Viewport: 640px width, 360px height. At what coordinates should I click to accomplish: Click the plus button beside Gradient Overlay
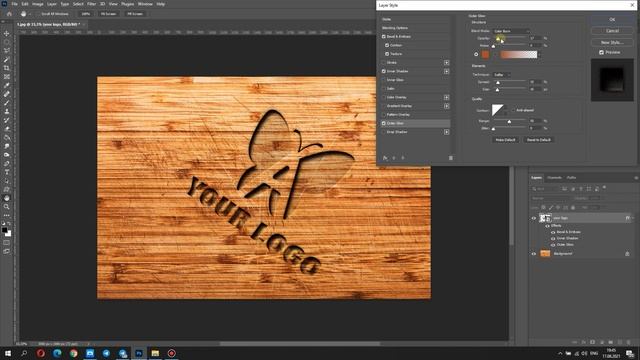(447, 106)
